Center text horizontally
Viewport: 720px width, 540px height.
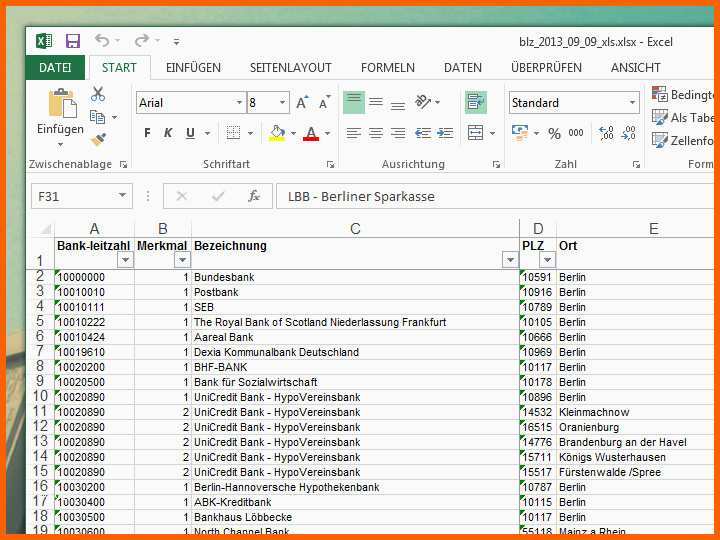tap(376, 133)
